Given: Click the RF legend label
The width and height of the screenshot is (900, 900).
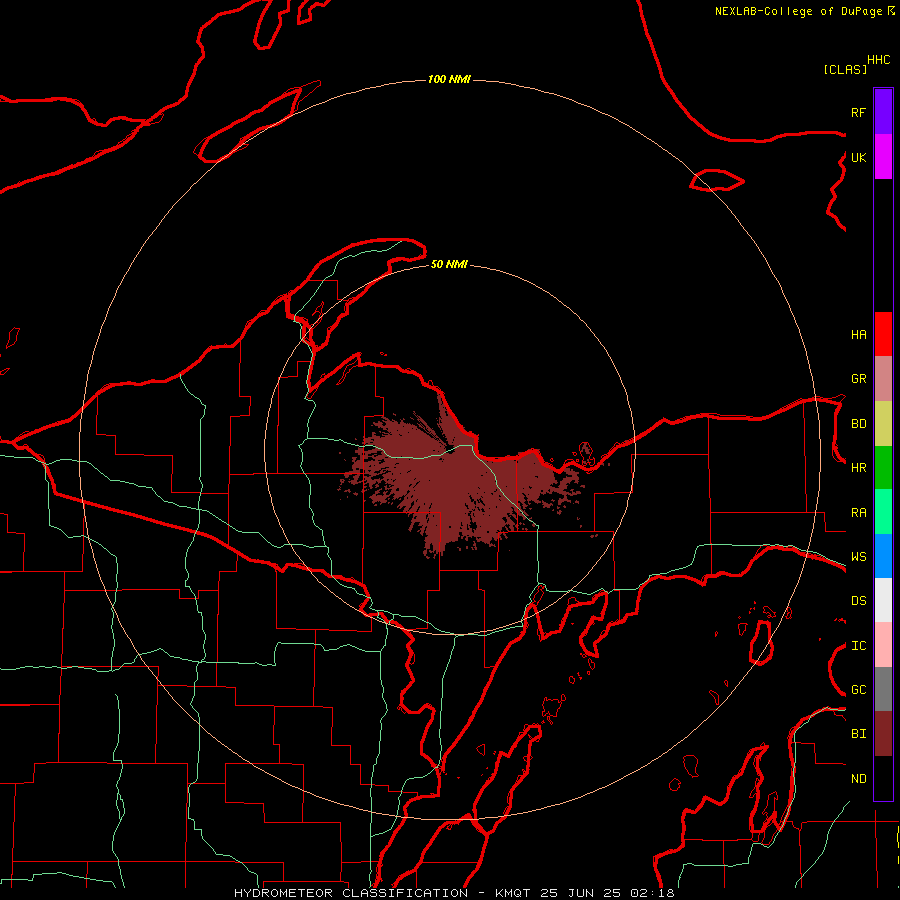Looking at the screenshot, I should click(859, 112).
